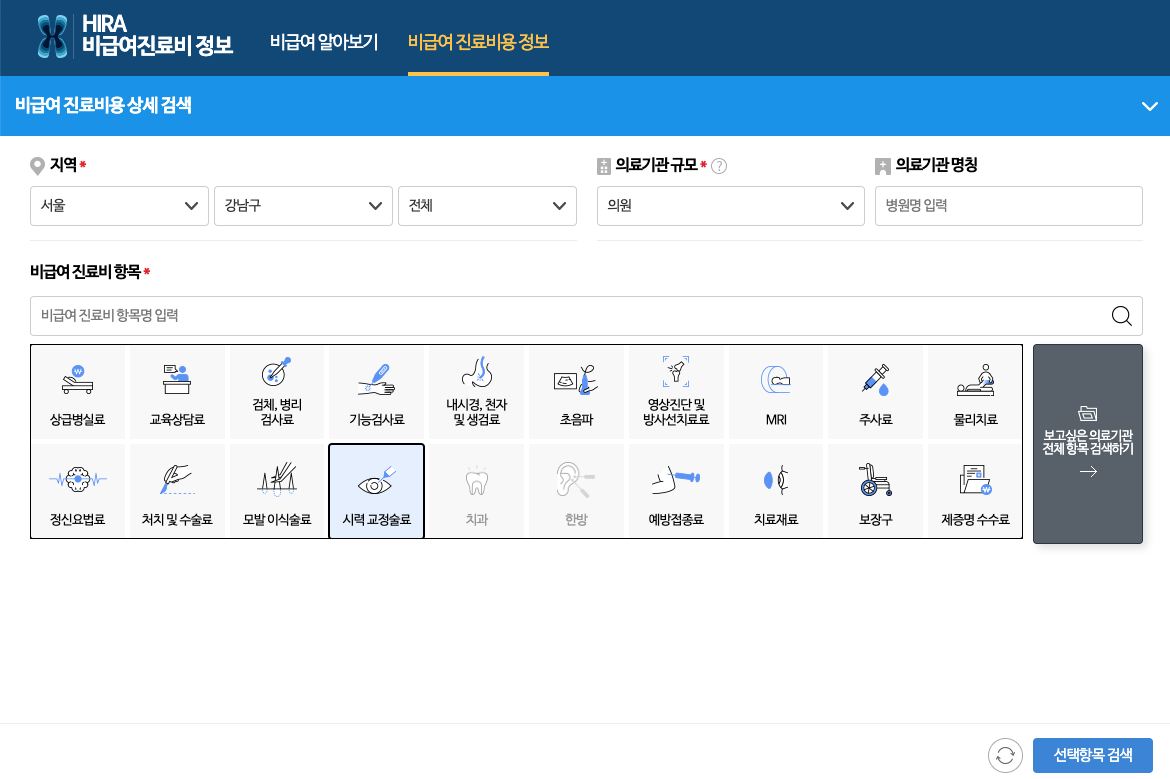1170x779 pixels.
Task: Toggle the 치과 (dental) category tile
Action: click(476, 490)
